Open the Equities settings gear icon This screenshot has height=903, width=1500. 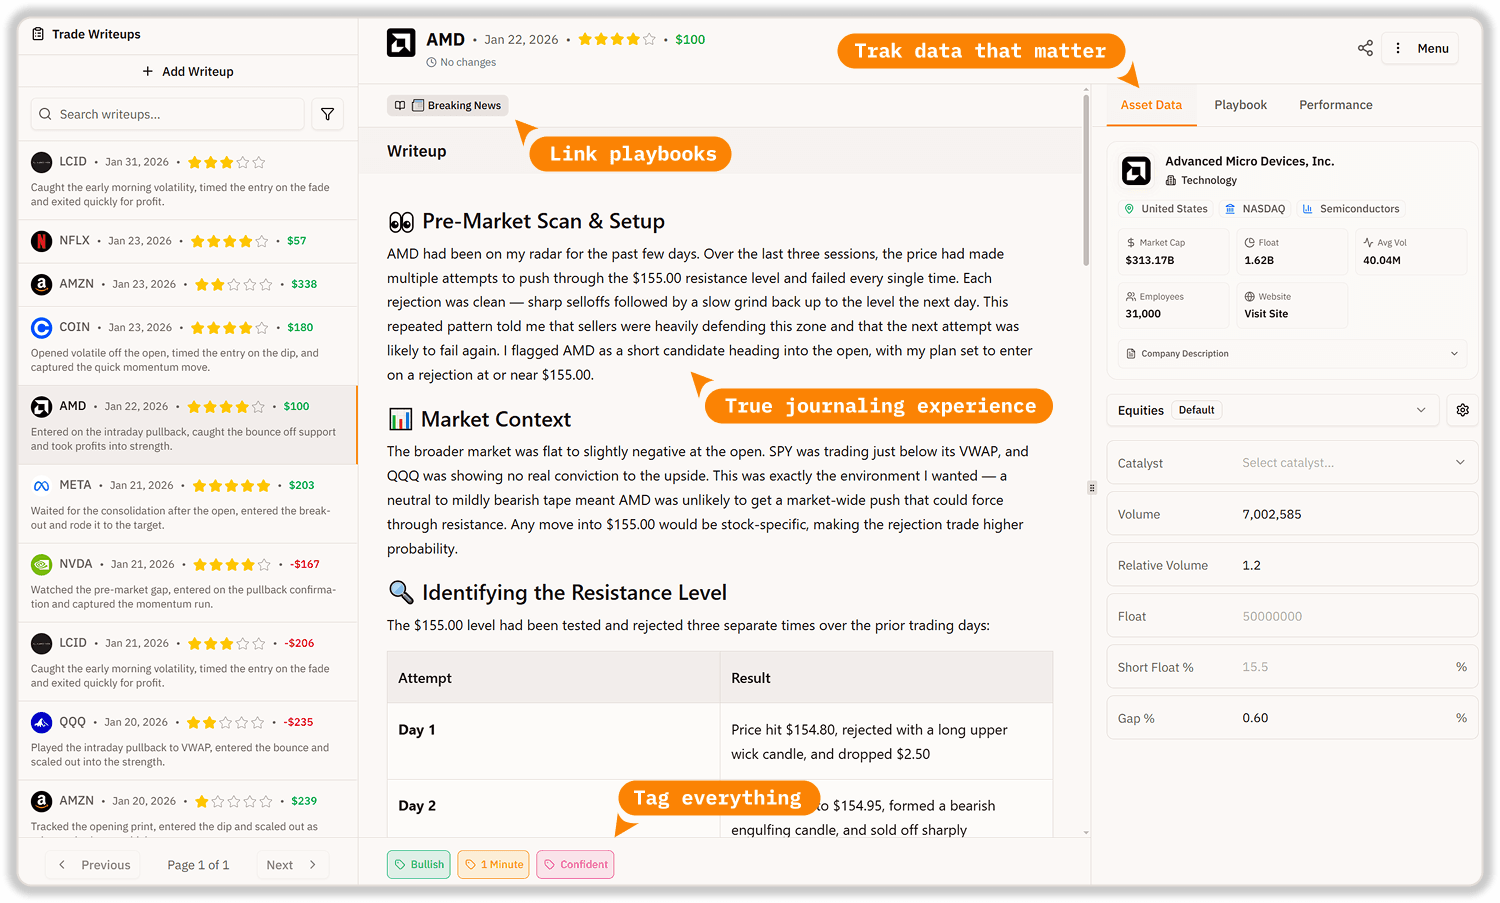(x=1462, y=410)
